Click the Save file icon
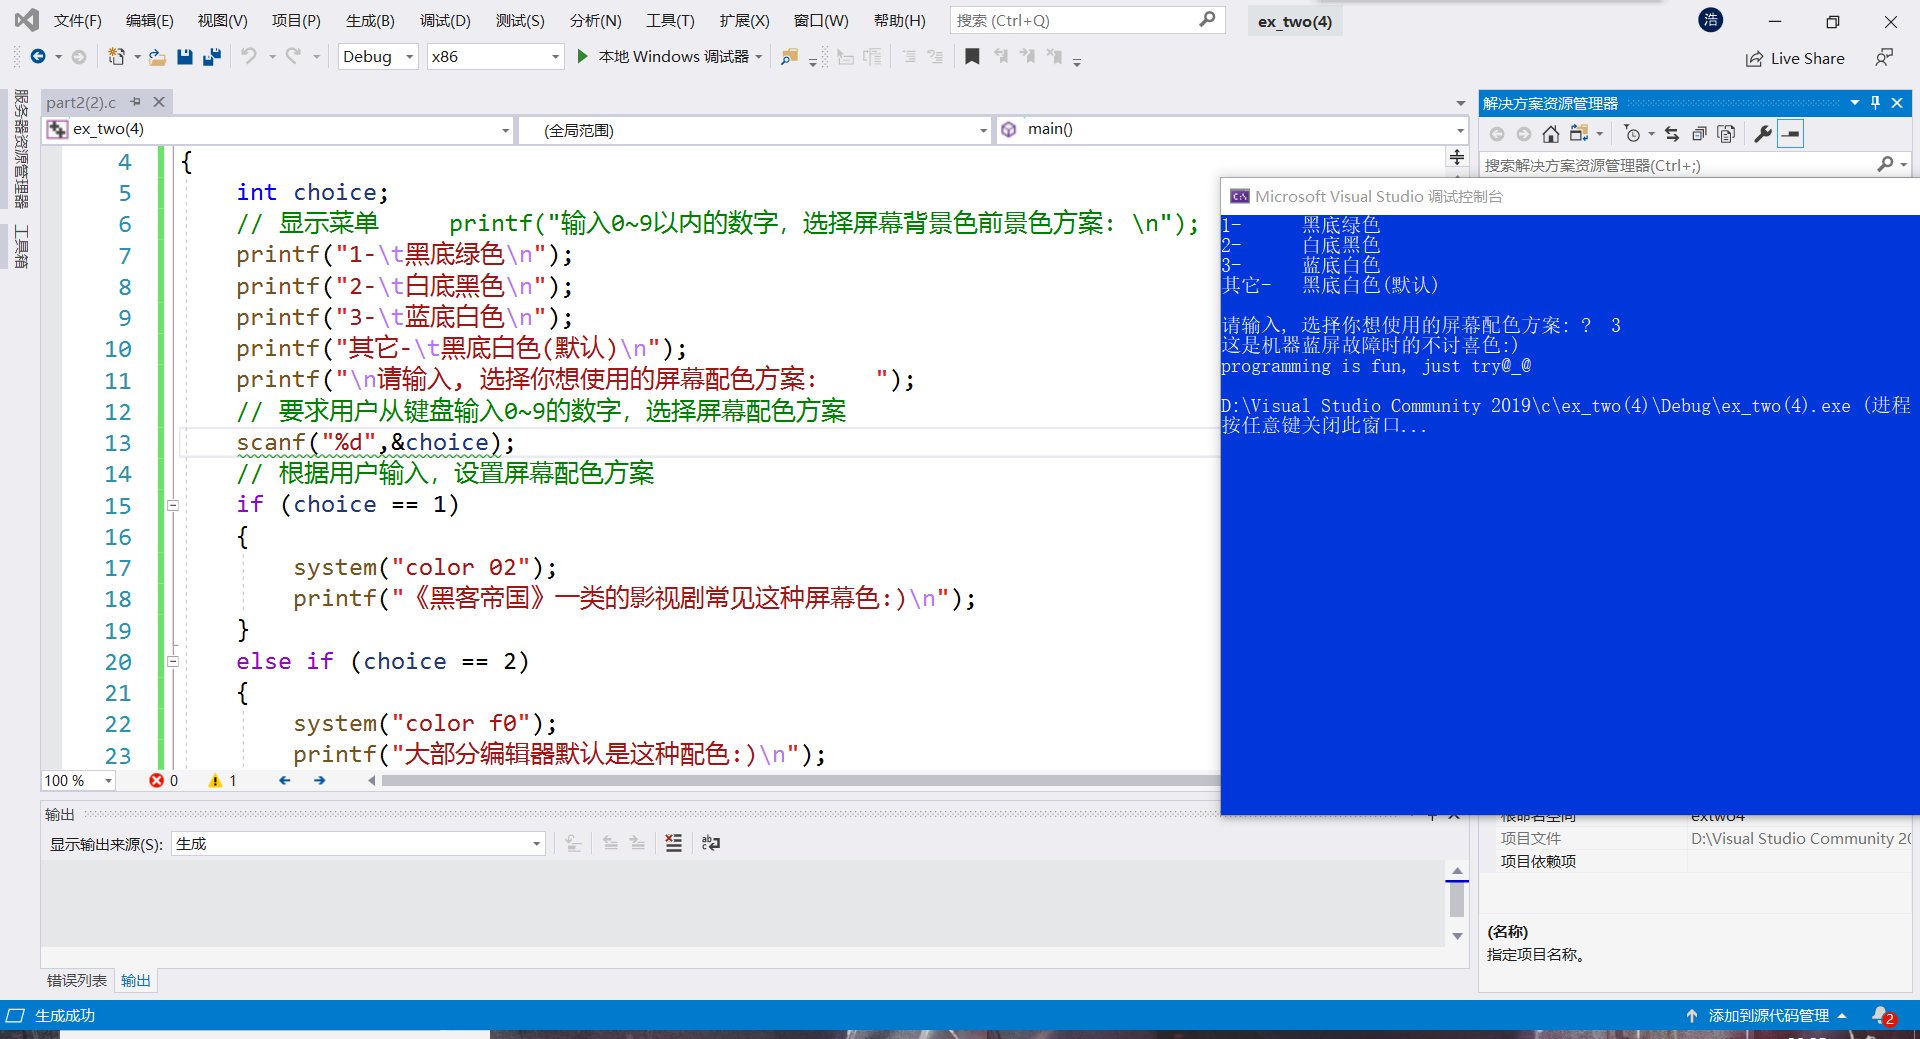The height and width of the screenshot is (1039, 1920). pos(184,57)
